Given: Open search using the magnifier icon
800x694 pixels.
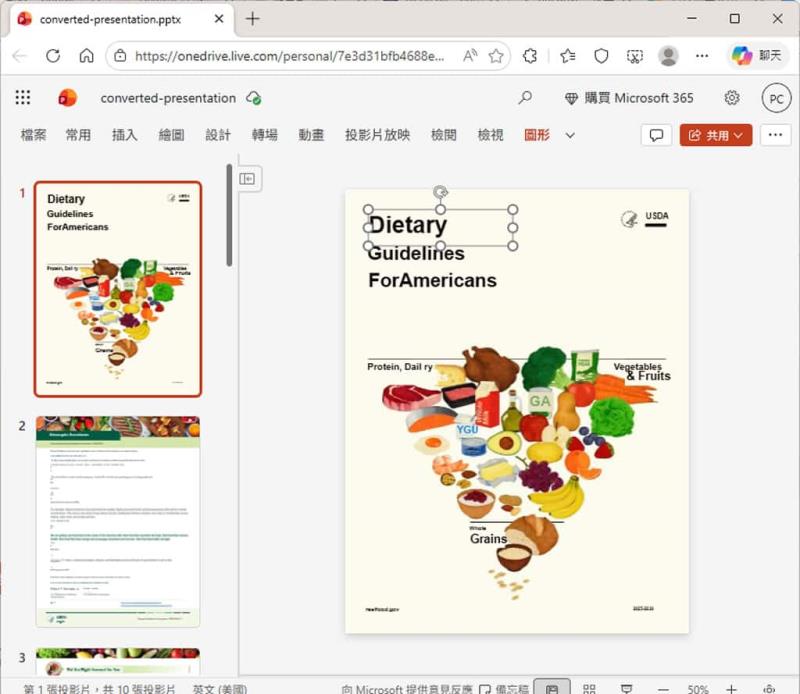Looking at the screenshot, I should (525, 98).
